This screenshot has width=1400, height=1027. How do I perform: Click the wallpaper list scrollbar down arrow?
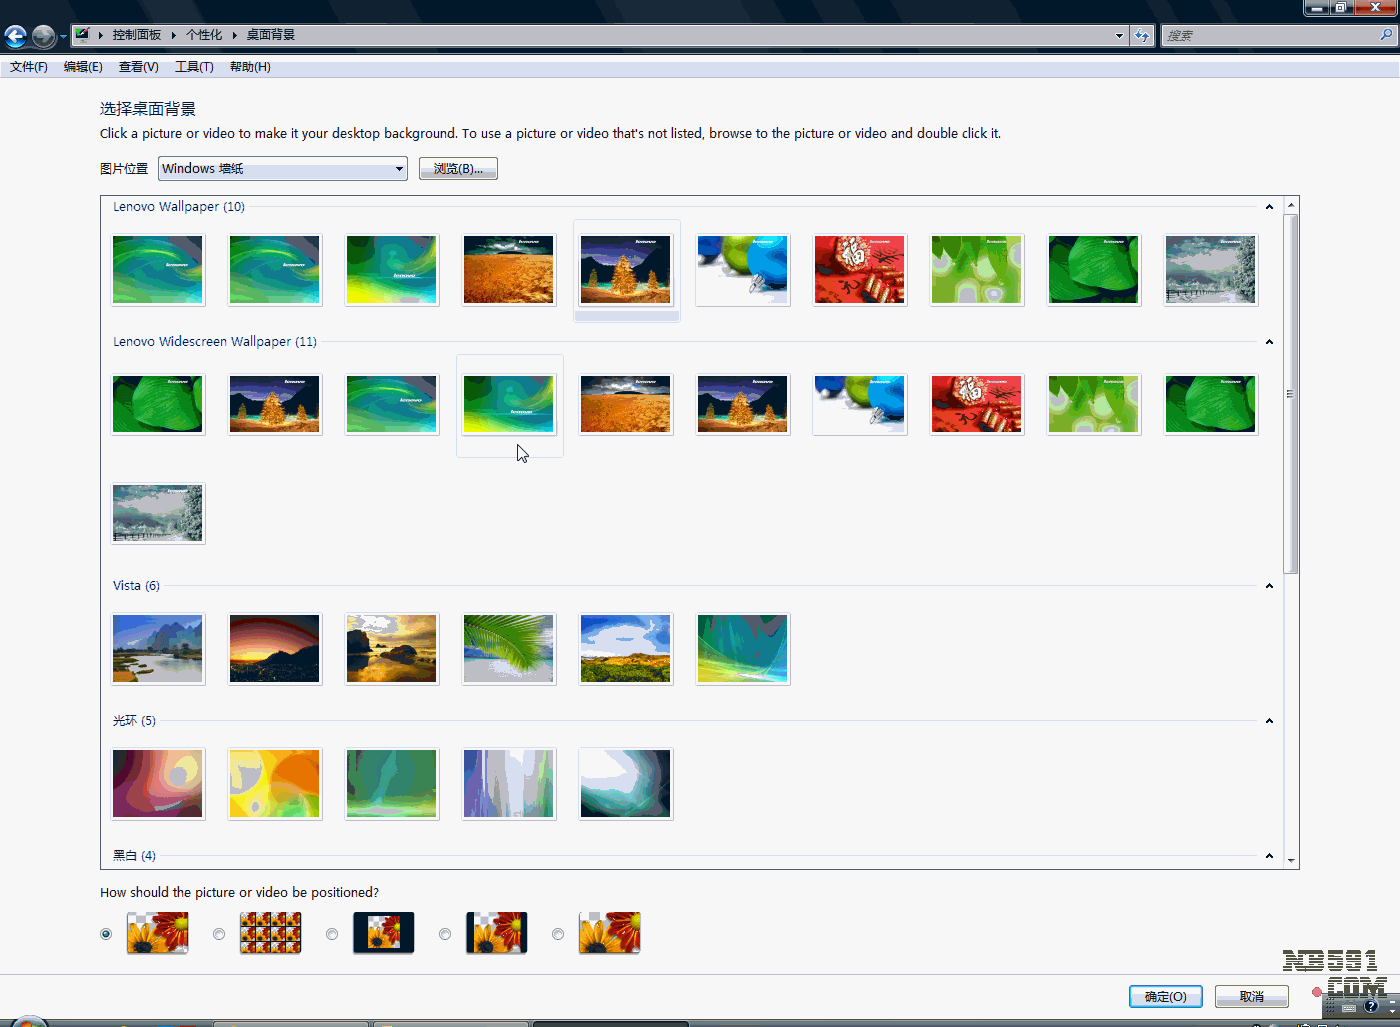click(1291, 860)
